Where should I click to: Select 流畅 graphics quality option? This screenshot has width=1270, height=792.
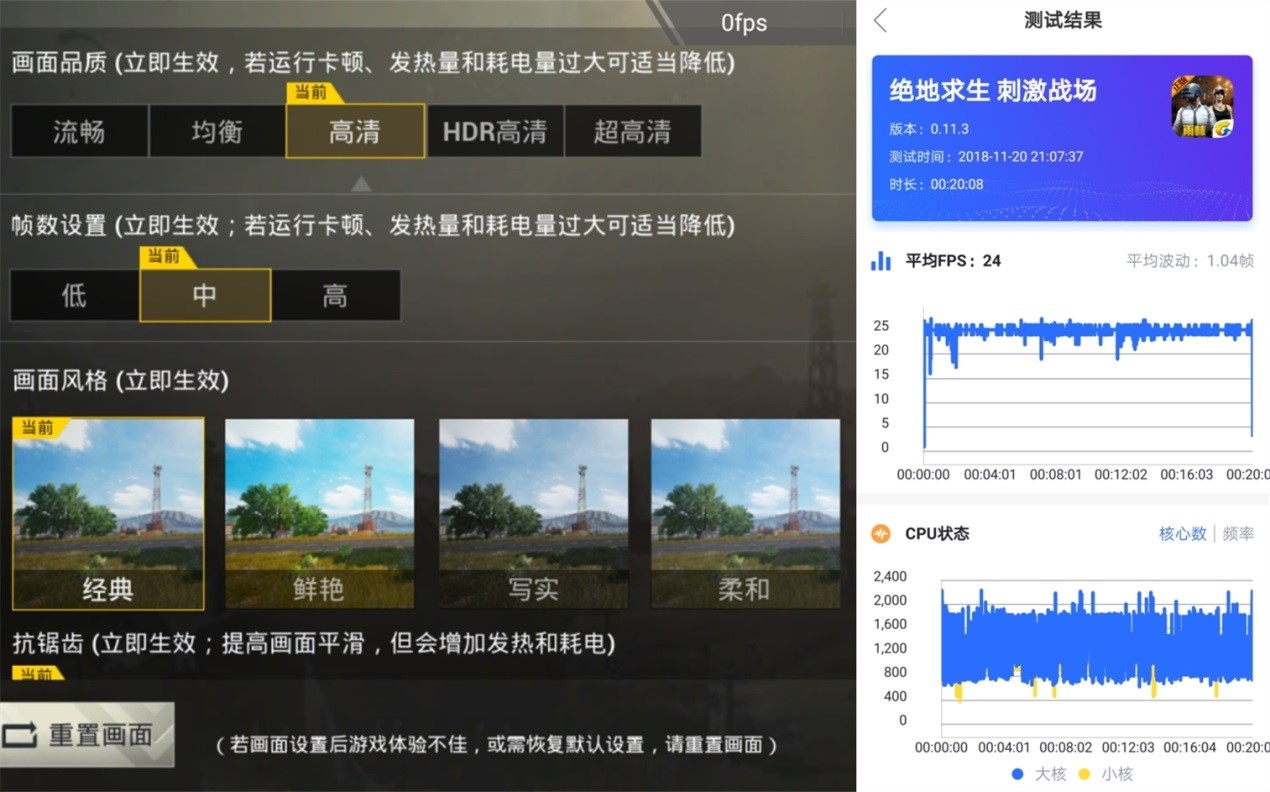[79, 131]
